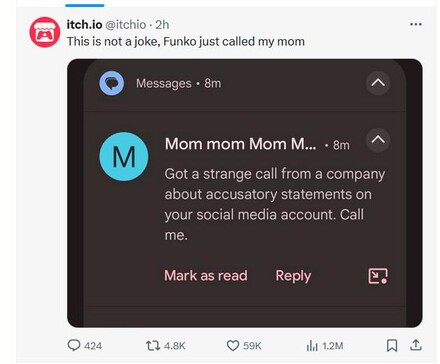This screenshot has height=364, width=440.
Task: Click the M contact avatar circle
Action: pyautogui.click(x=124, y=157)
